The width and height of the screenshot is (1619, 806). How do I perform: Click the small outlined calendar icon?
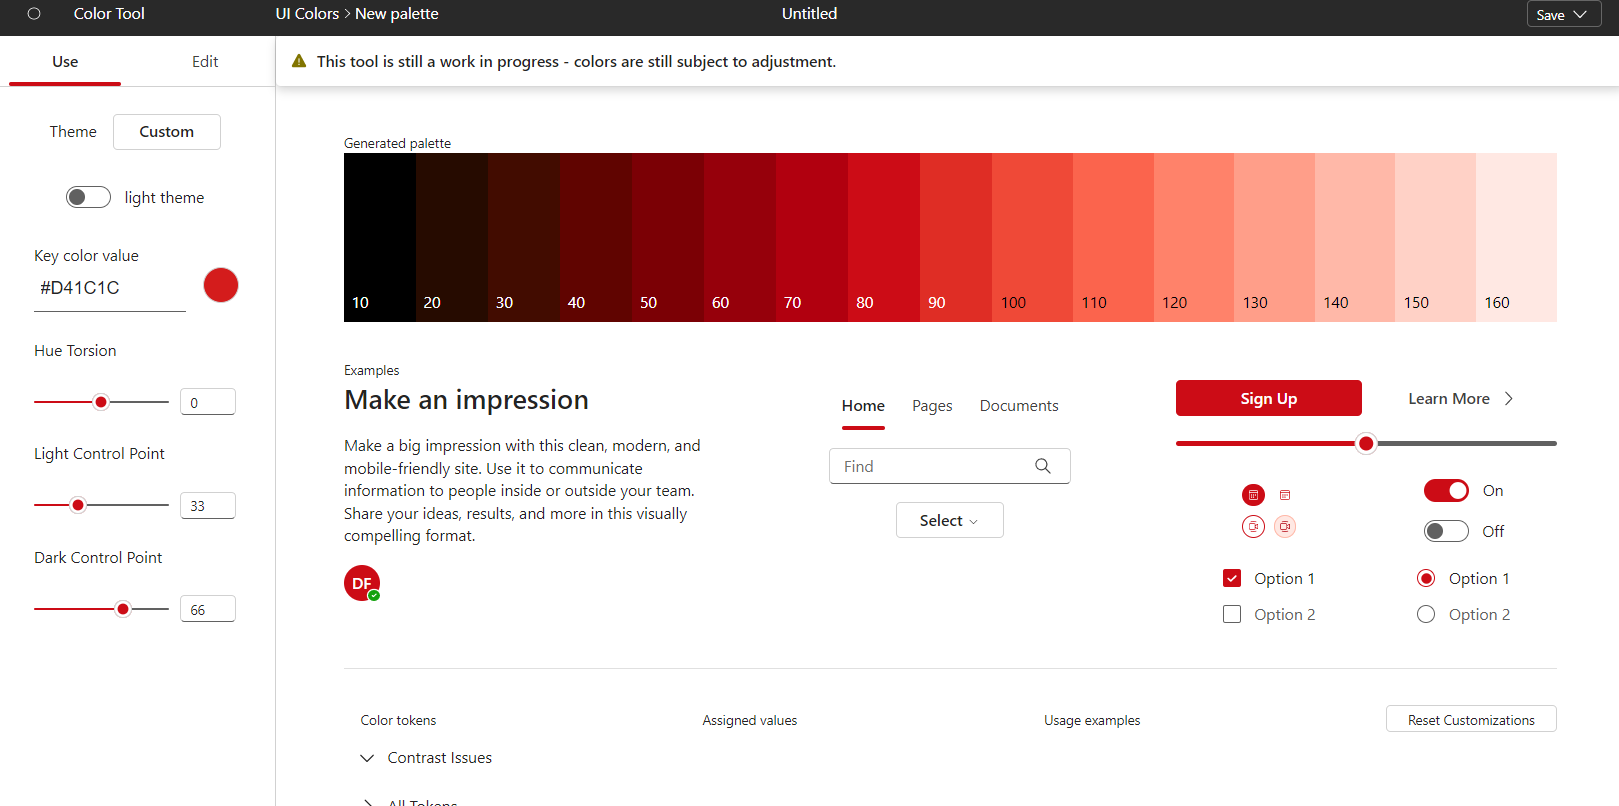(1285, 495)
